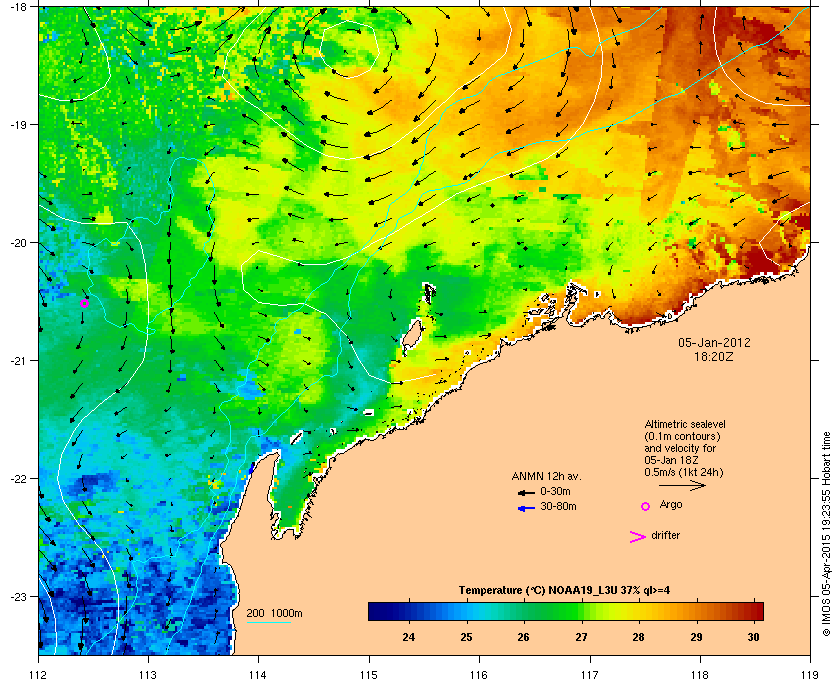This screenshot has width=840, height=680.
Task: Click the '116' longitude axis label
Action: click(479, 674)
